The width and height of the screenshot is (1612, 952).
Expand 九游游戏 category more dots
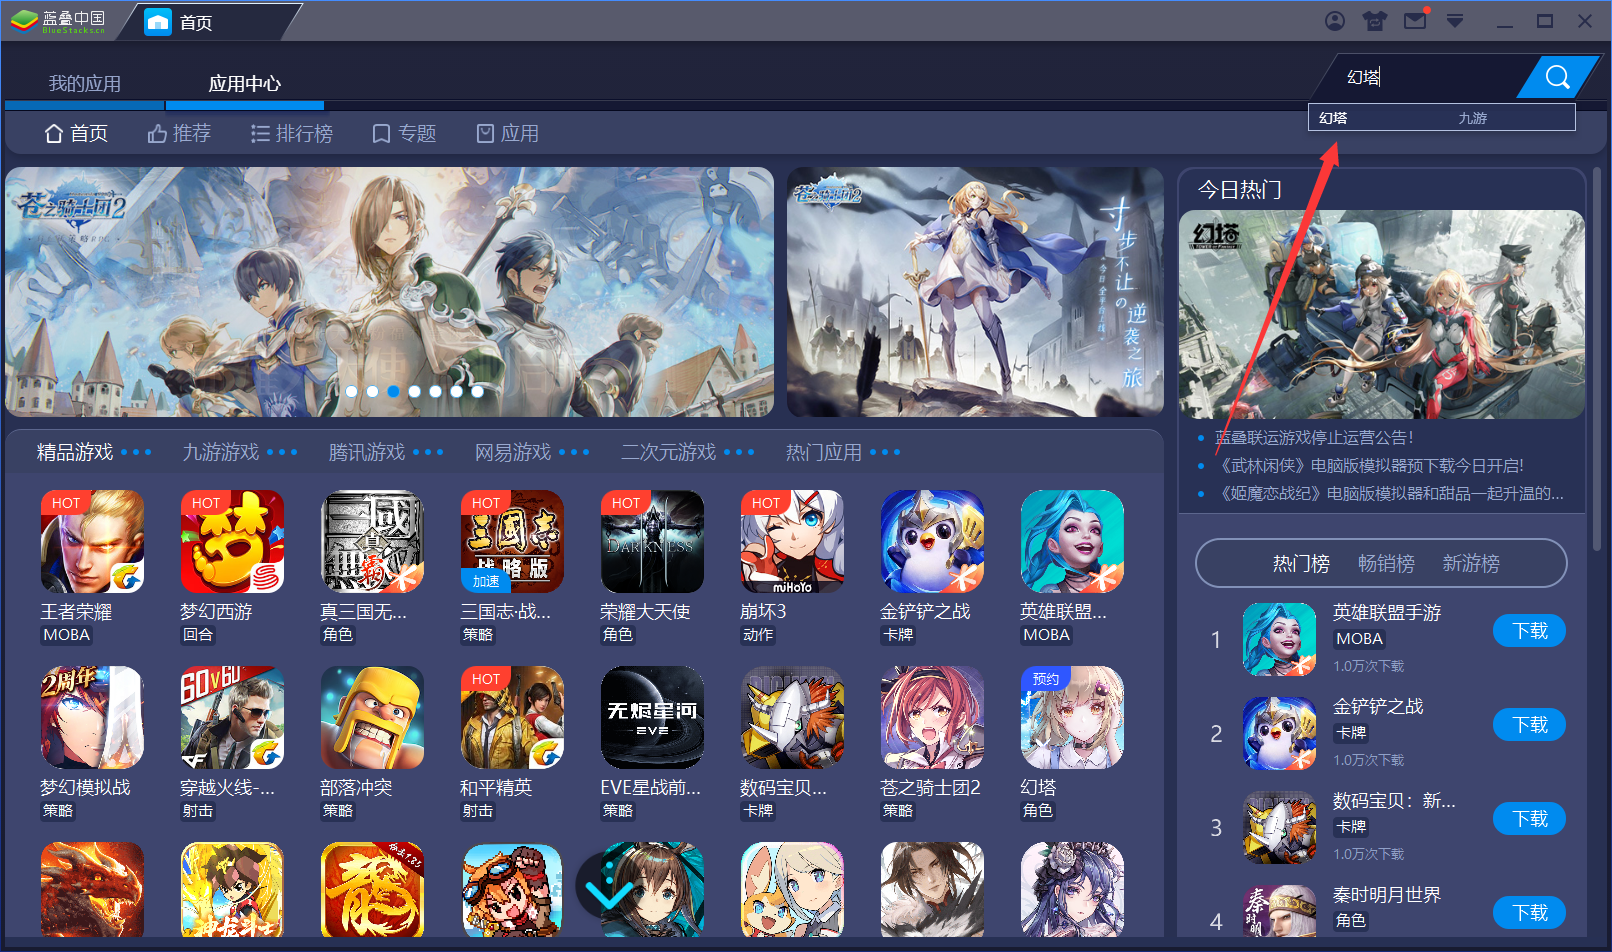click(x=282, y=453)
